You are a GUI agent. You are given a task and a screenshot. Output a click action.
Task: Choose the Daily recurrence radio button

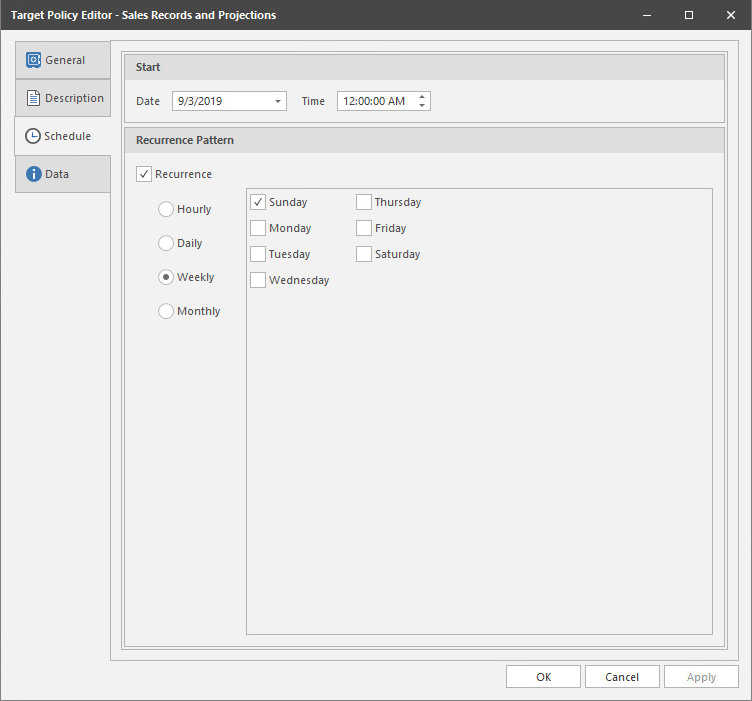166,243
